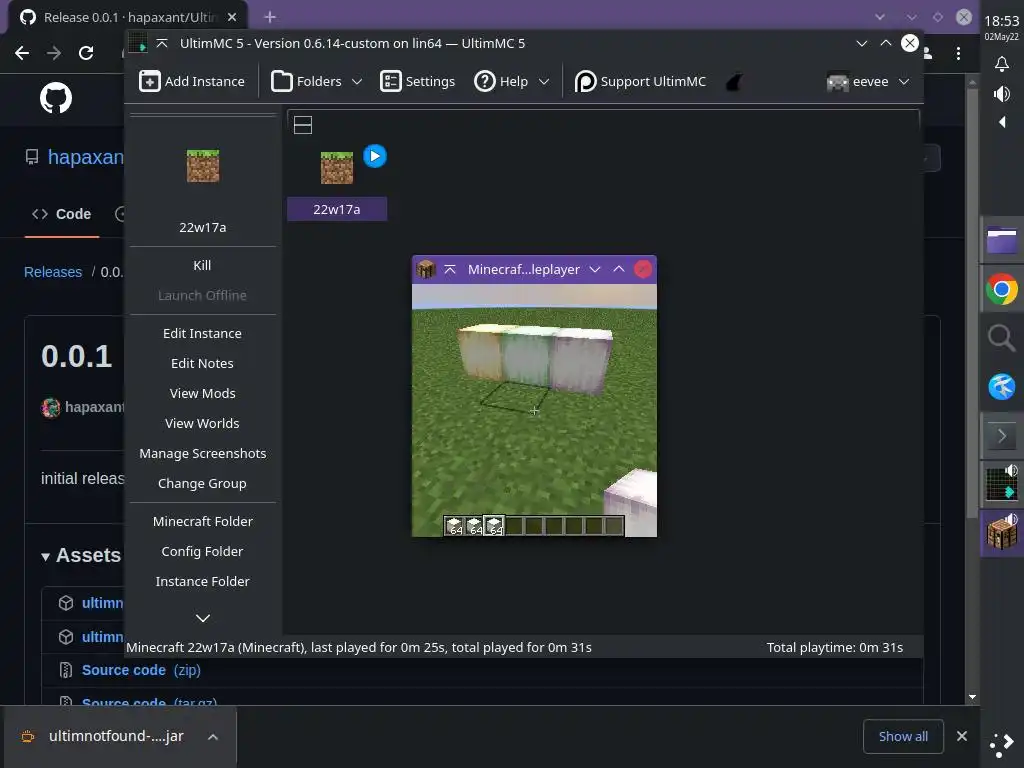Open the eevee account menu
Image resolution: width=1024 pixels, height=768 pixels.
coord(868,82)
